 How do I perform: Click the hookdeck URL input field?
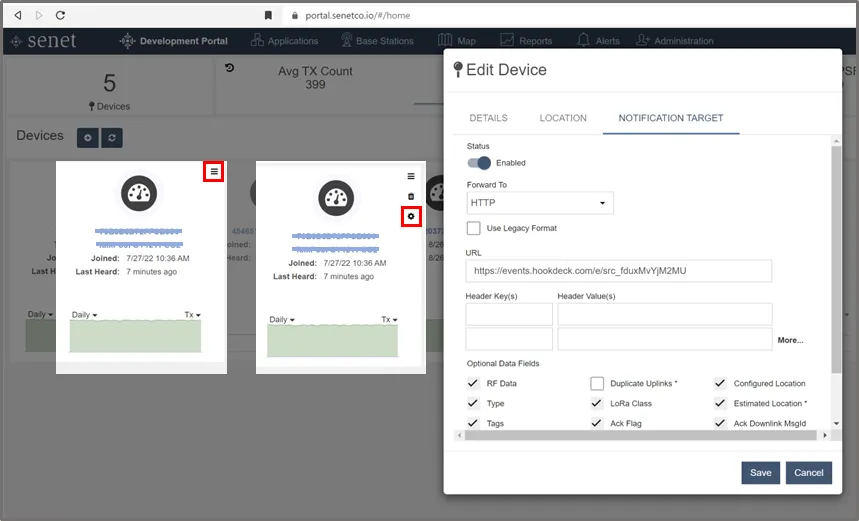coord(619,271)
